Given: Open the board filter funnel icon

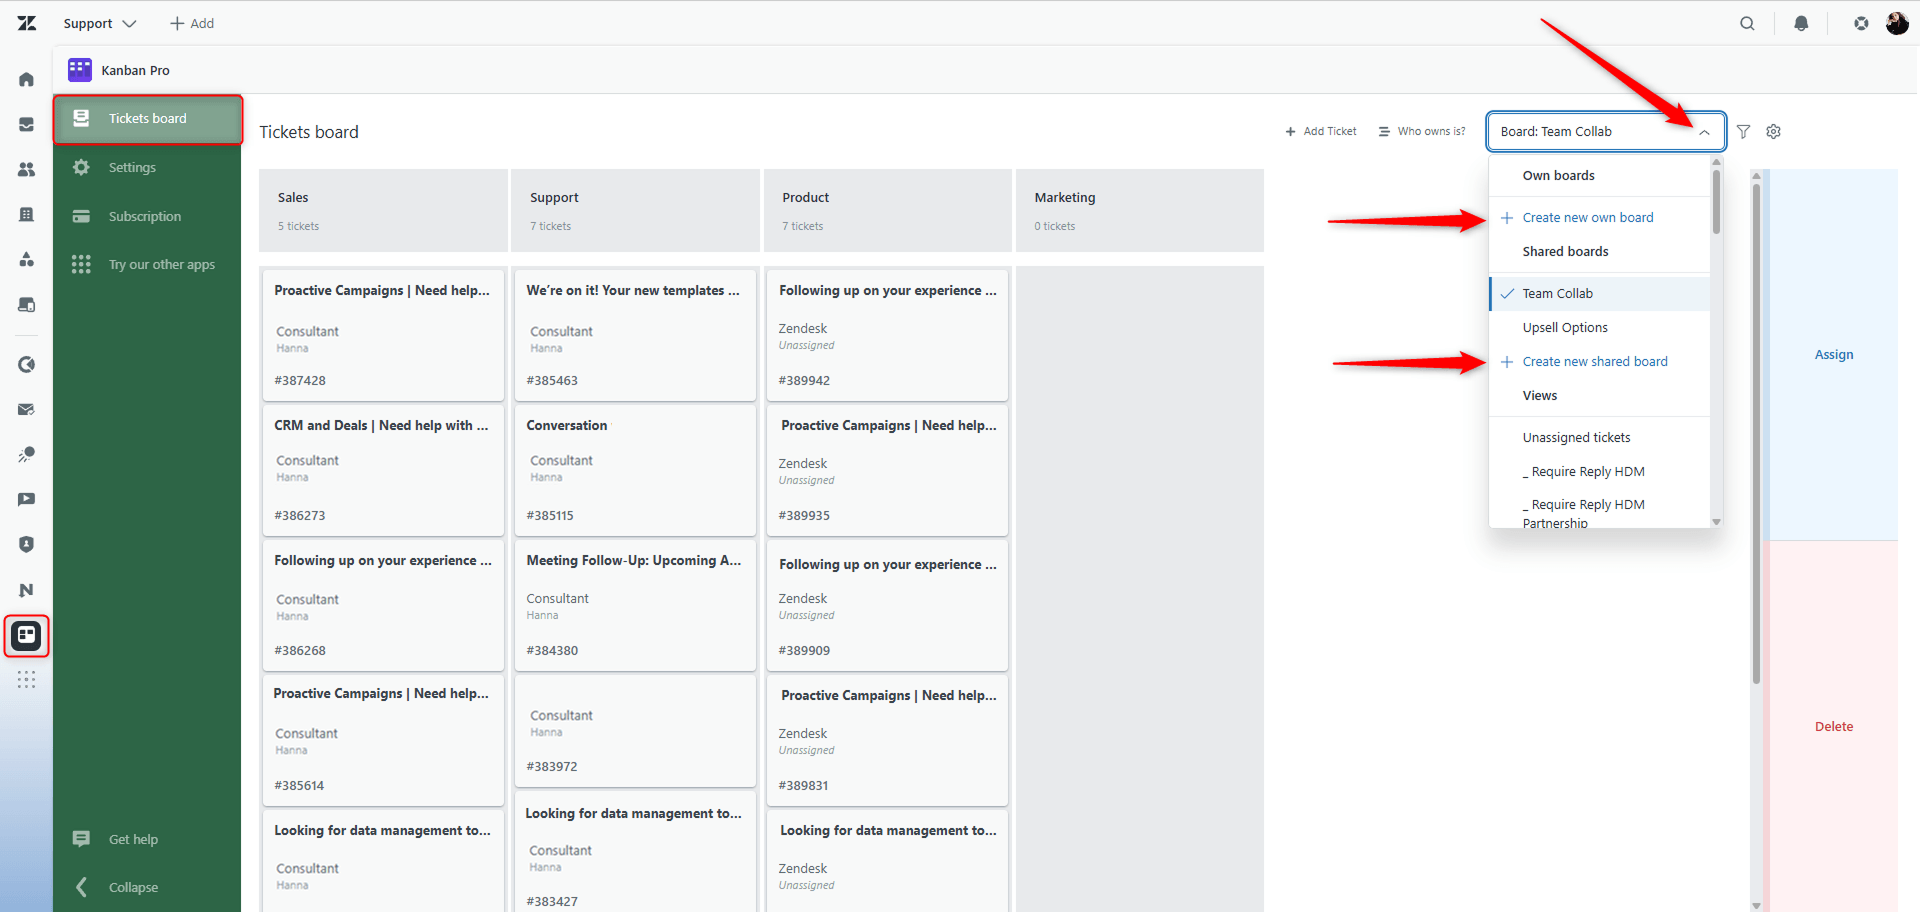Looking at the screenshot, I should (x=1744, y=131).
